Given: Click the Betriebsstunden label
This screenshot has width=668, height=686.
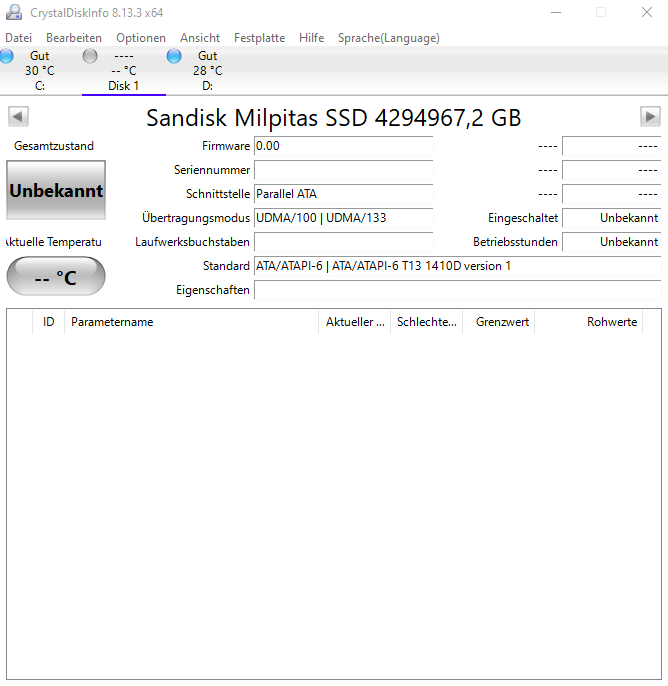Looking at the screenshot, I should (x=515, y=242).
